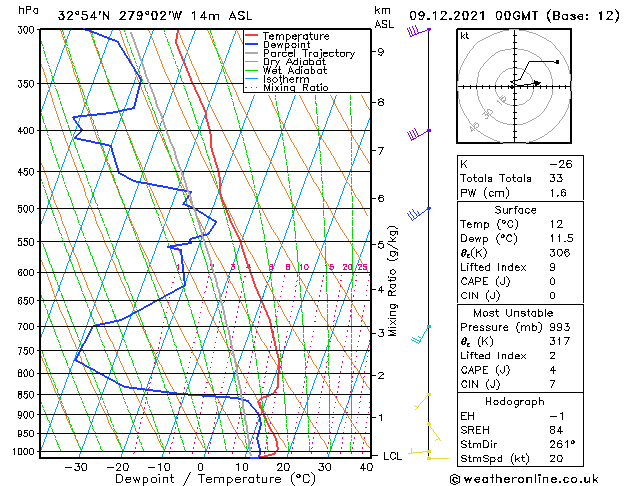Click the black square hodograph endpoint marker

557,62
